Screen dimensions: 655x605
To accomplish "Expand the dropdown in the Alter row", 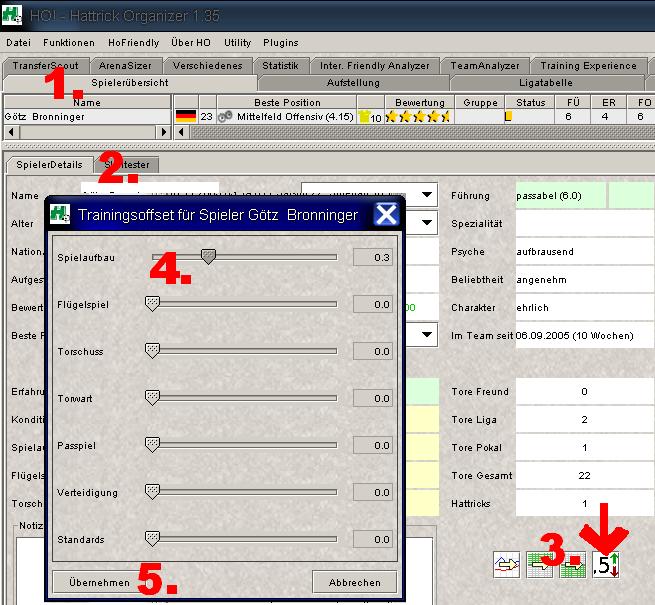I will tap(427, 222).
